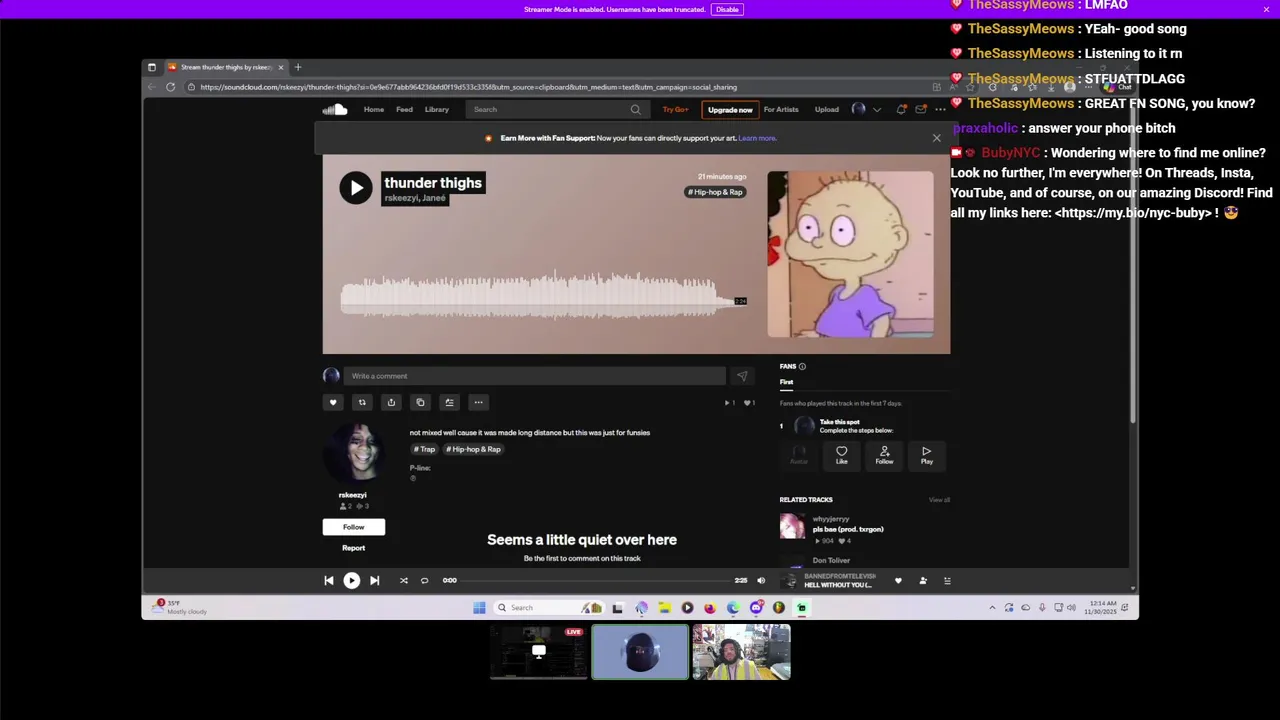Open Firefox from the taskbar
This screenshot has width=1280, height=720.
click(710, 607)
